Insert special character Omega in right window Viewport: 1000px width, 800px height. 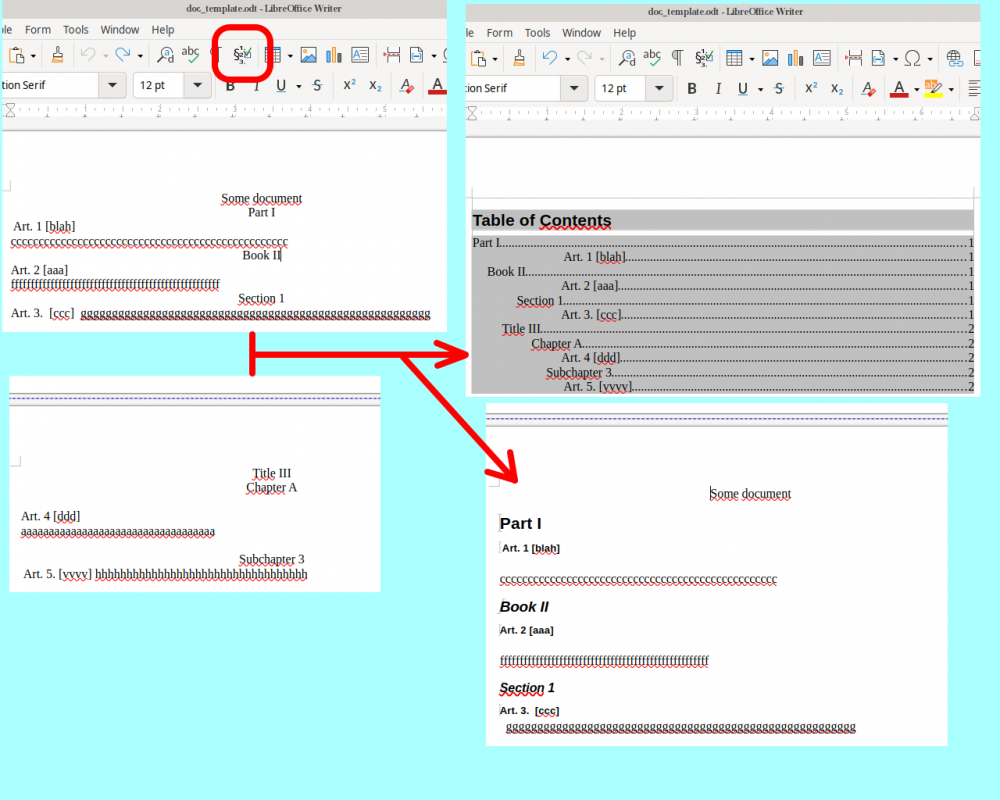tap(913, 59)
